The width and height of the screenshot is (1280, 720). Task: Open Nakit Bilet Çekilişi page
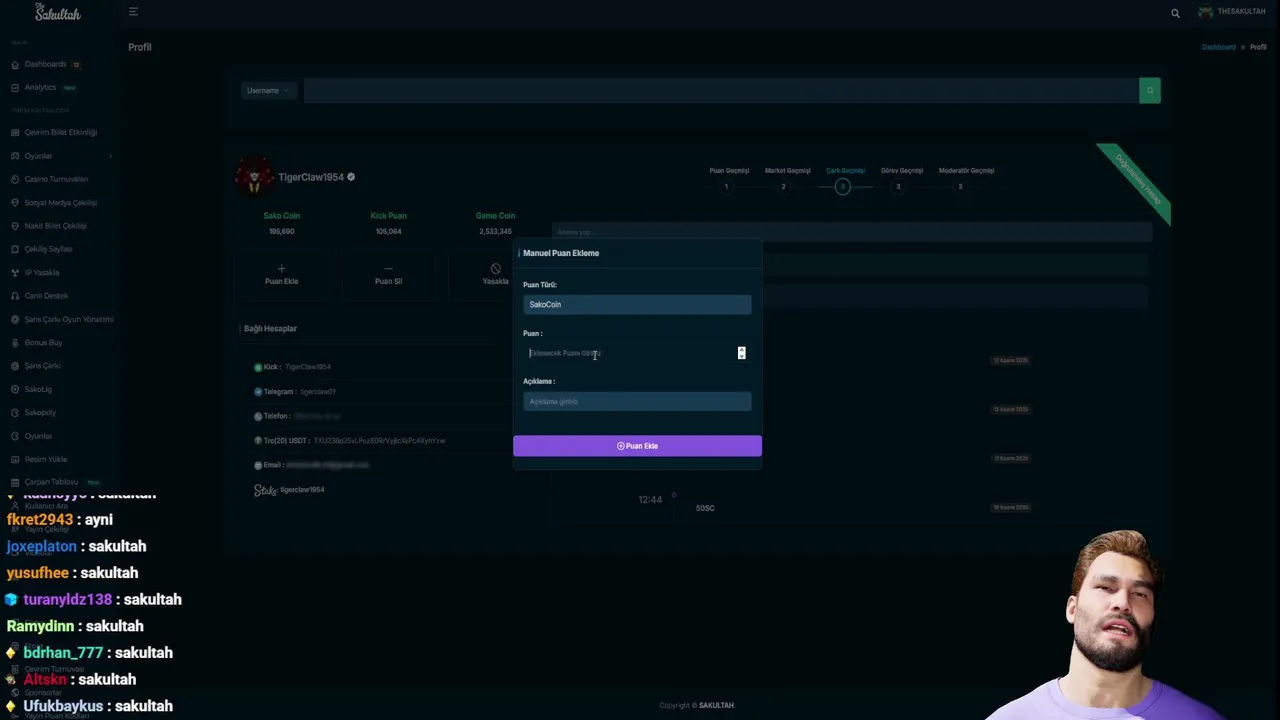[55, 226]
